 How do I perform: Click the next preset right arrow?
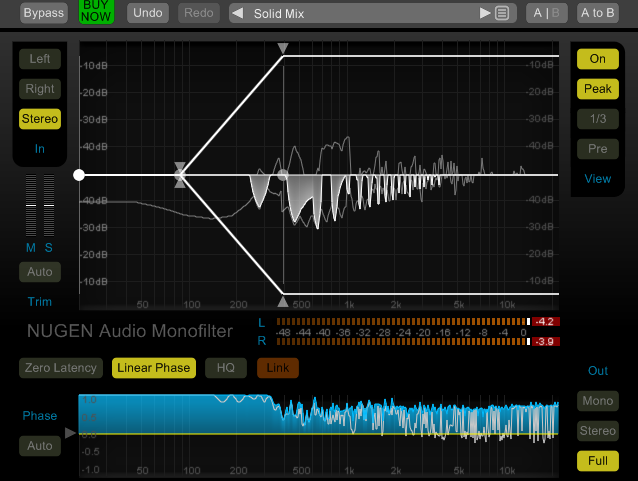pyautogui.click(x=485, y=13)
